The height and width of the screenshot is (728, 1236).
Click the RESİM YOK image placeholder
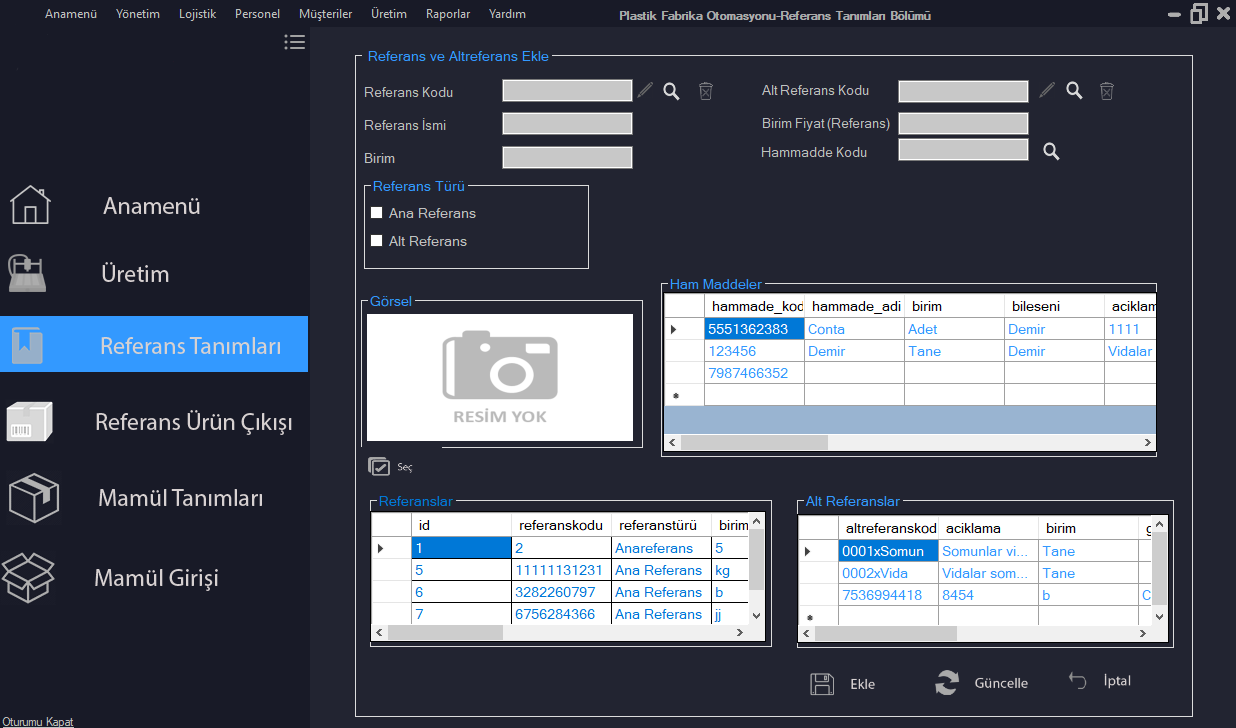pos(500,377)
